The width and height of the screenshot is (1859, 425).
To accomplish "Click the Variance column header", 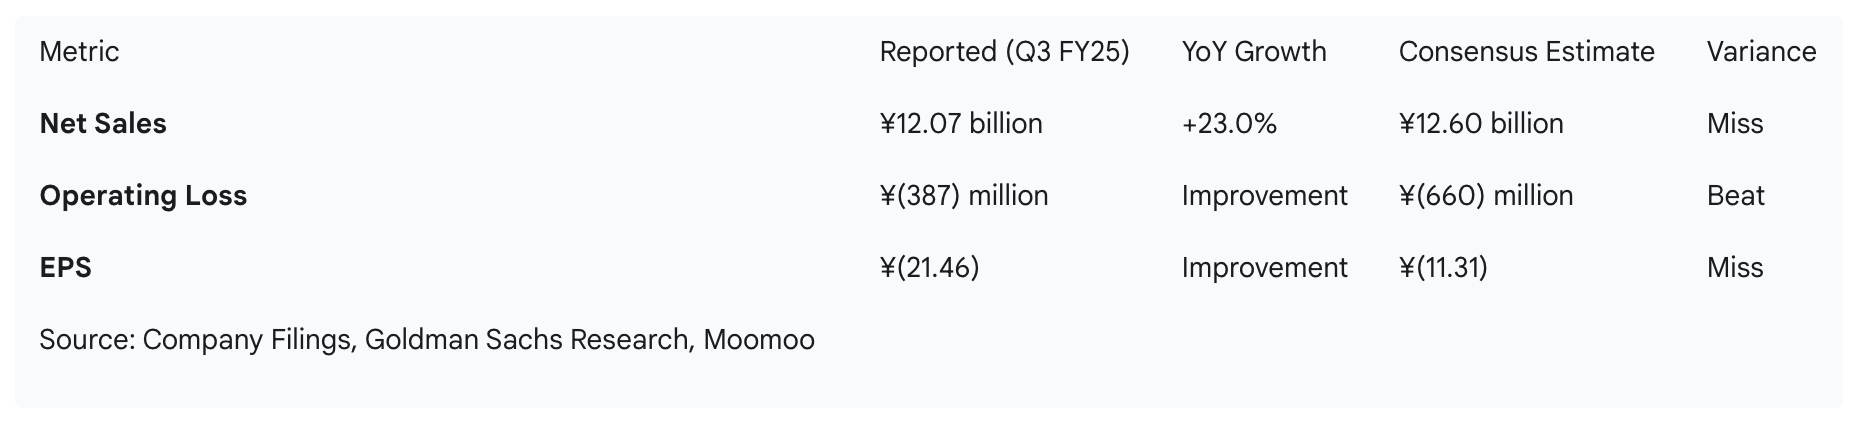I will [x=1761, y=52].
